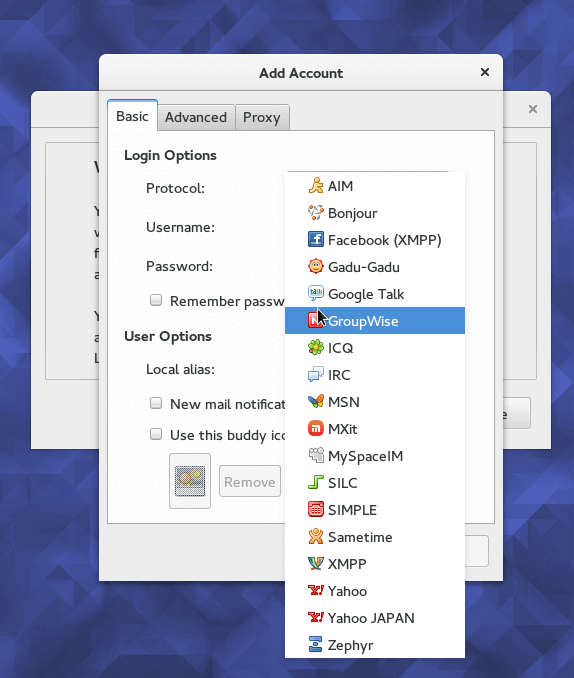This screenshot has height=678, width=574.
Task: Click the Sametime orange figure icon
Action: pos(316,536)
